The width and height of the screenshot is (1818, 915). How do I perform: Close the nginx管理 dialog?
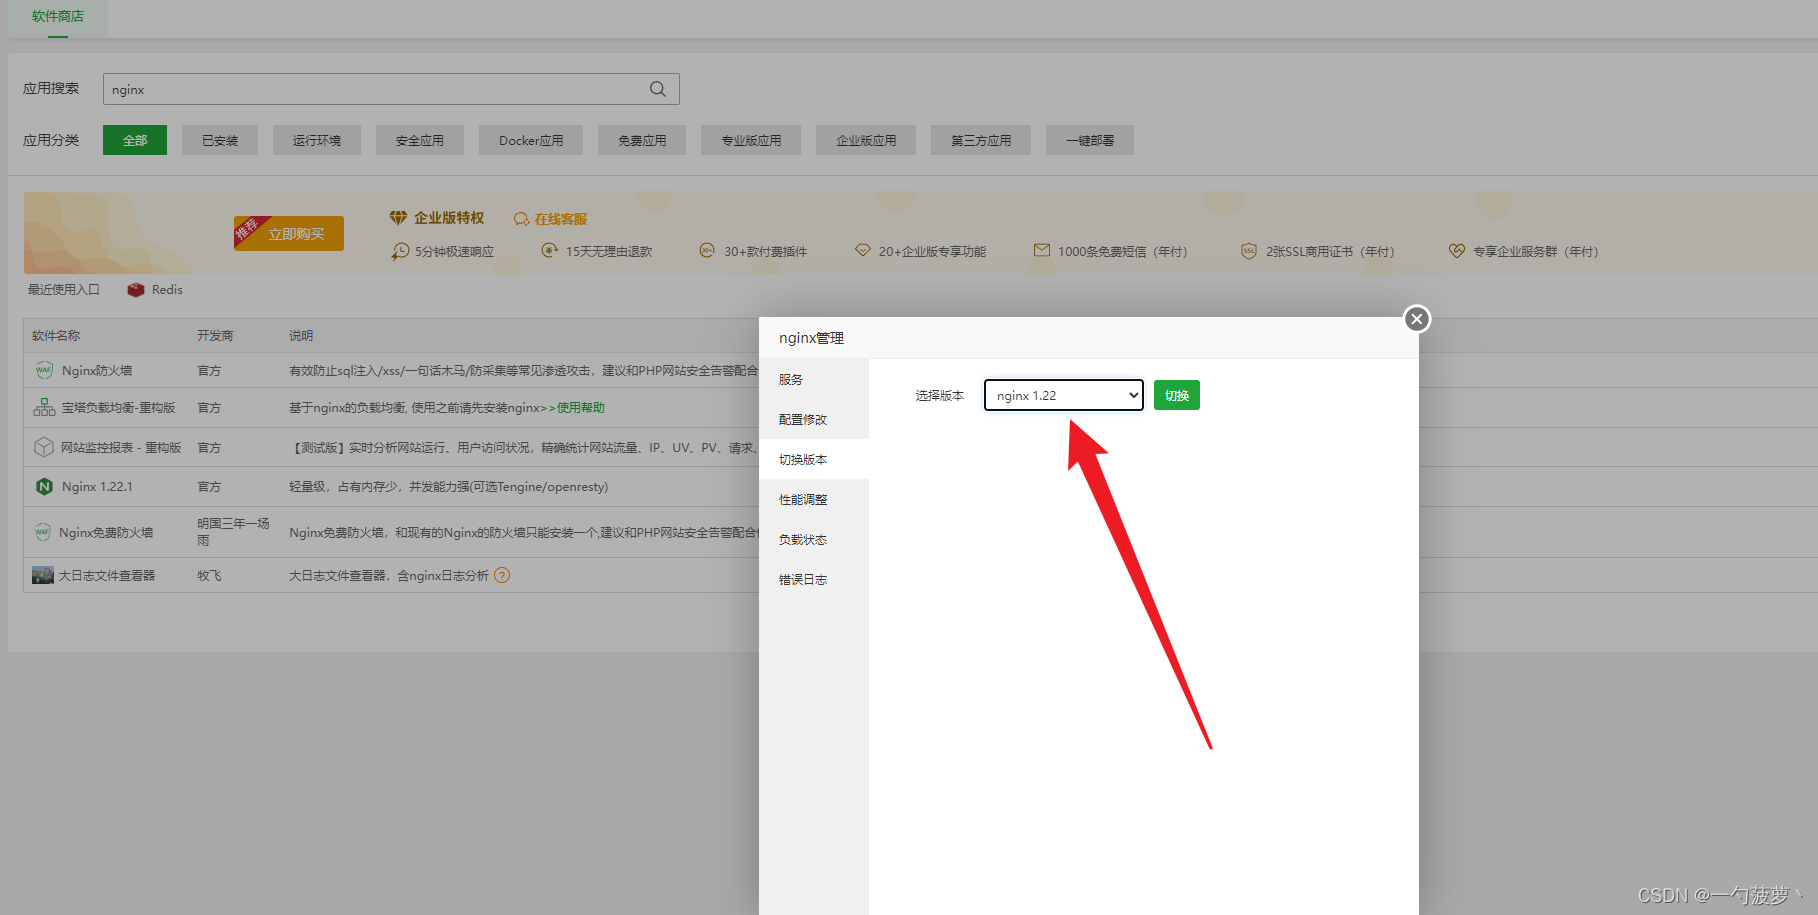1416,319
